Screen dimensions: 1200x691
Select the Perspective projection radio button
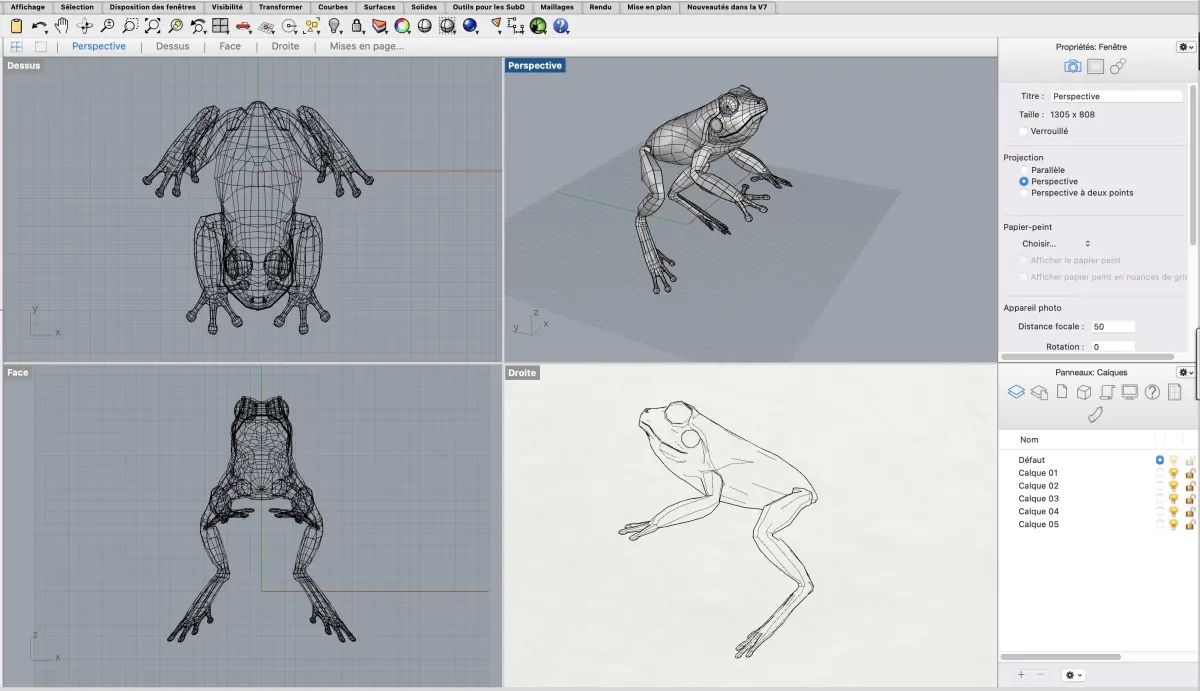point(1024,182)
